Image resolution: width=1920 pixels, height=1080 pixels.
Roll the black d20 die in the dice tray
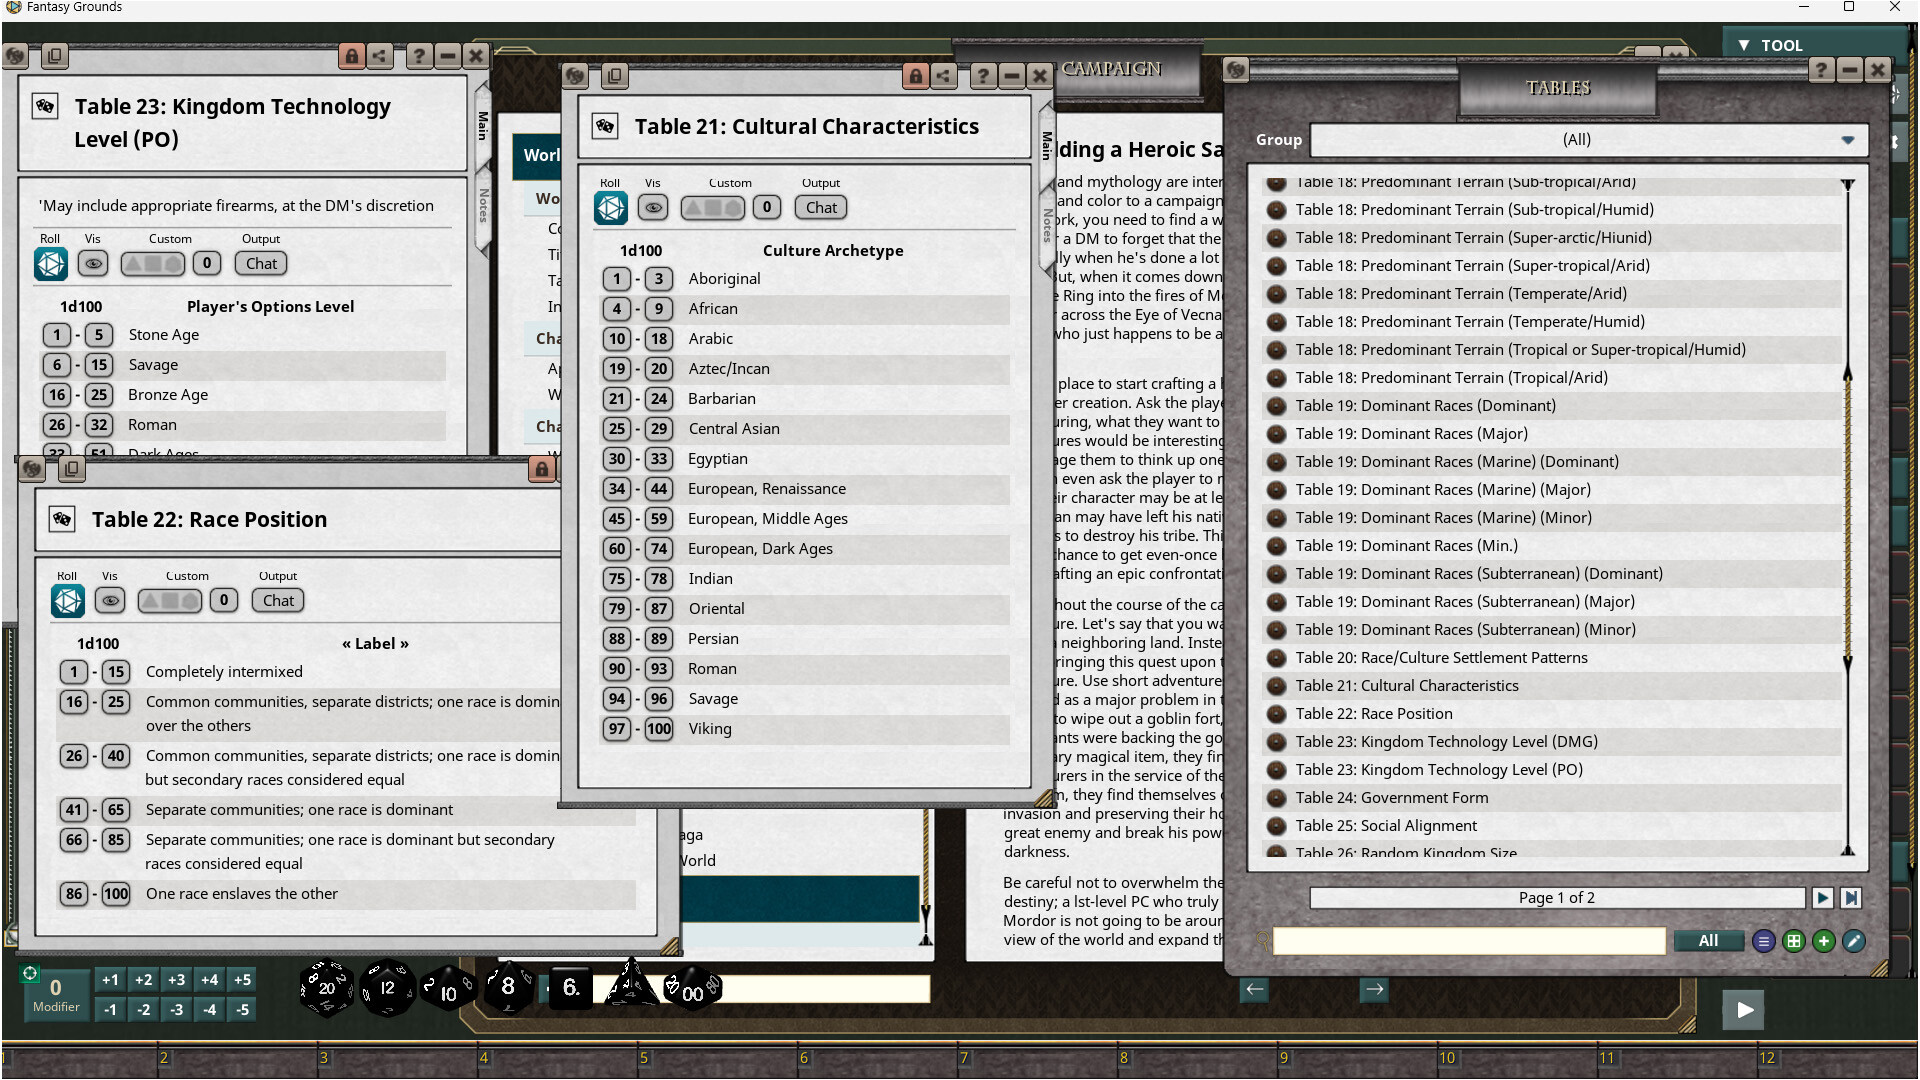[325, 988]
